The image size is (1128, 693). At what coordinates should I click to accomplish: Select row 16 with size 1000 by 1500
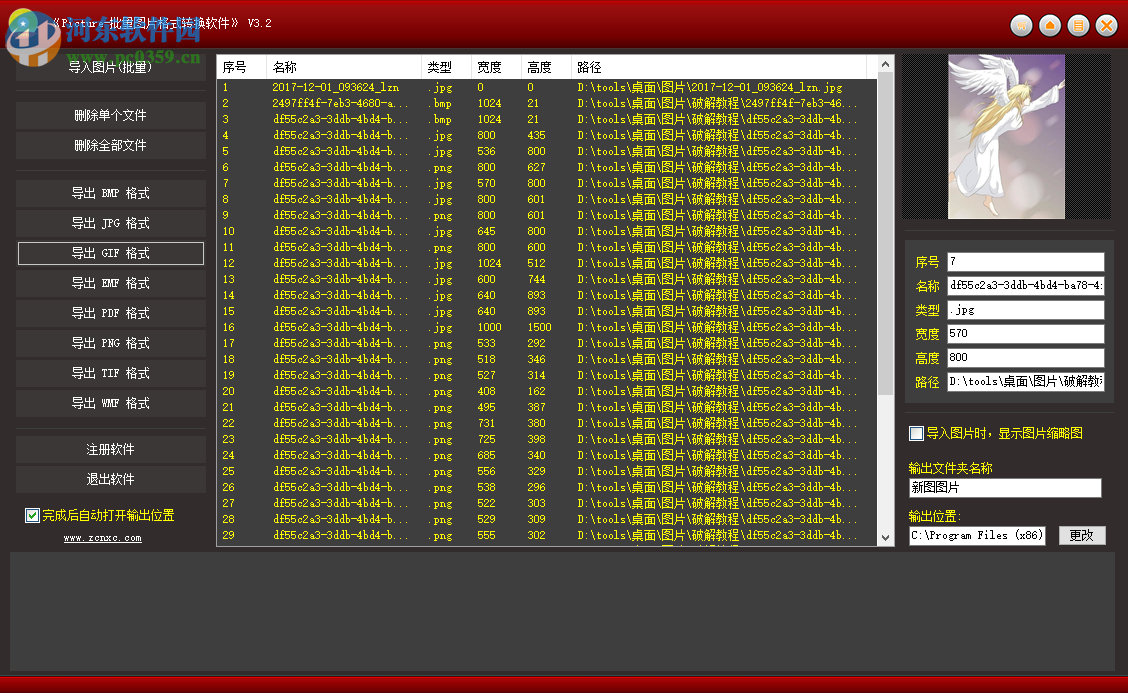click(x=547, y=327)
